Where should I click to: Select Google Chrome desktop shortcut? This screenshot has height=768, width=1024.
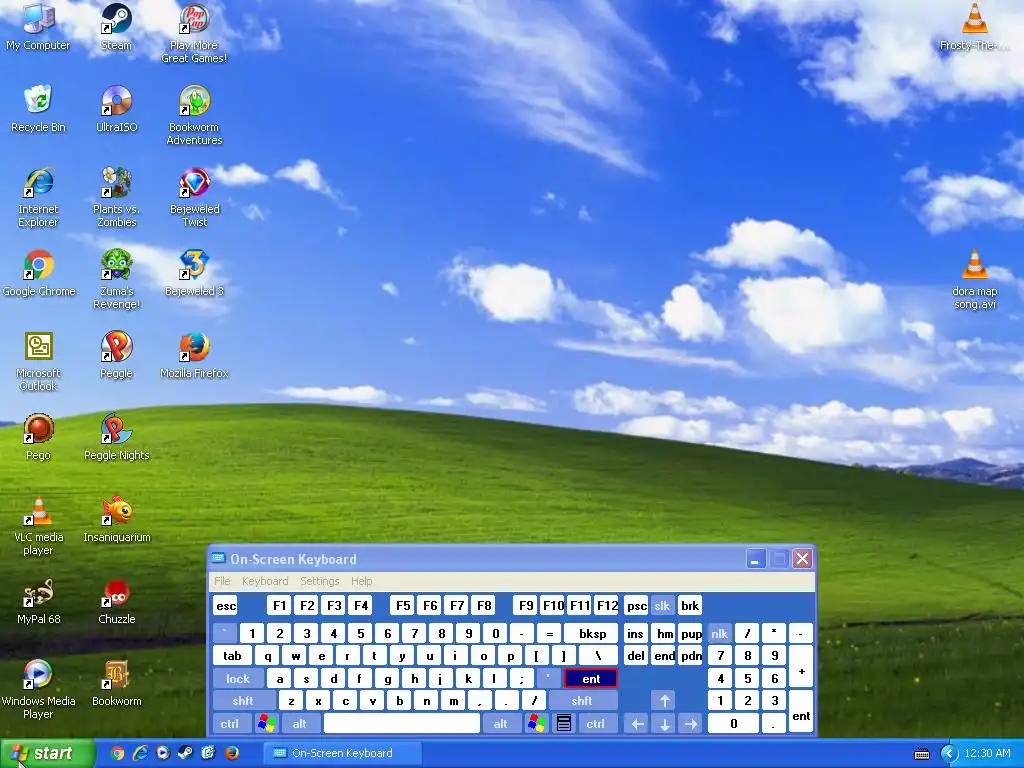[x=39, y=273]
